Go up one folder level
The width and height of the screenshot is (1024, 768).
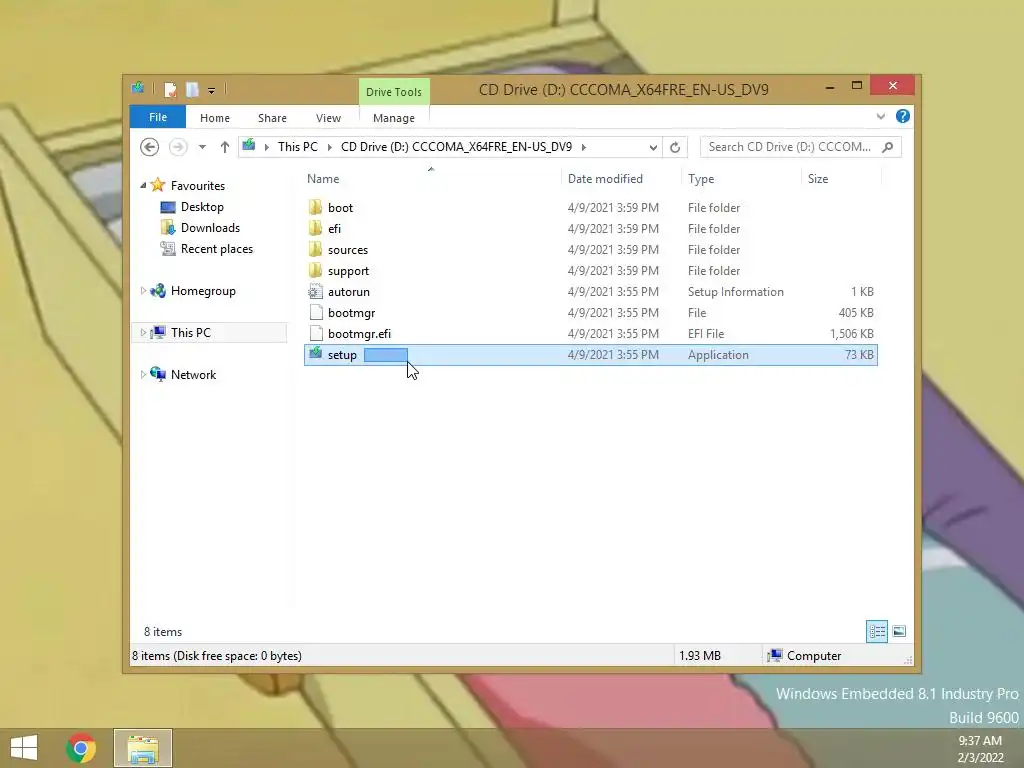(225, 147)
